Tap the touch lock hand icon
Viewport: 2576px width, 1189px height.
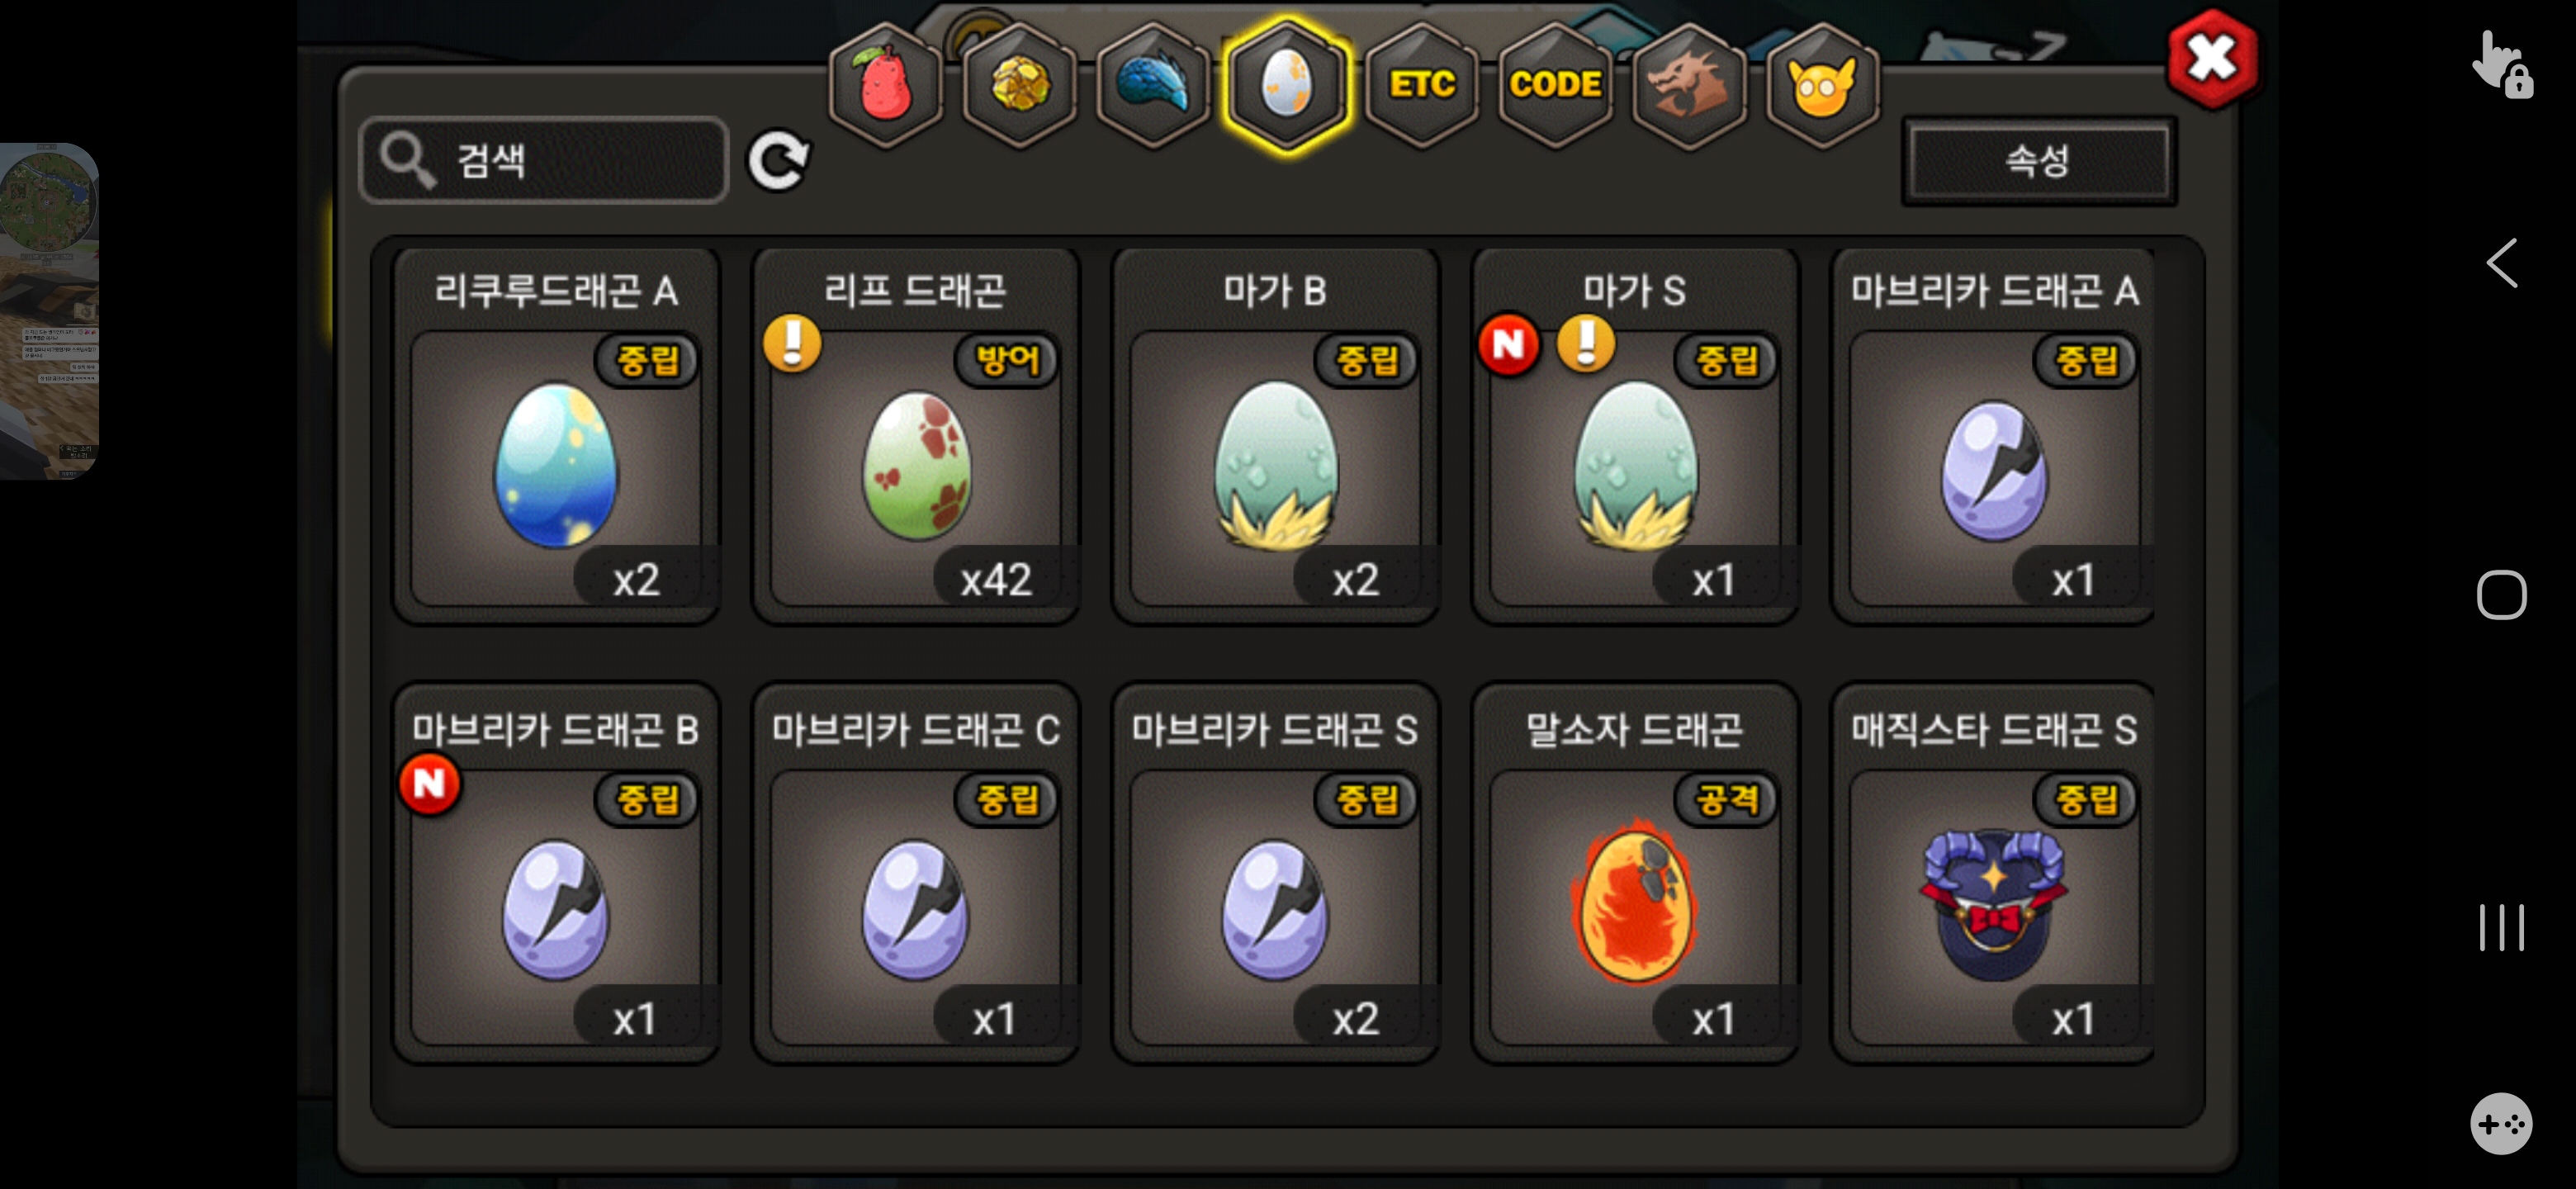tap(2501, 64)
